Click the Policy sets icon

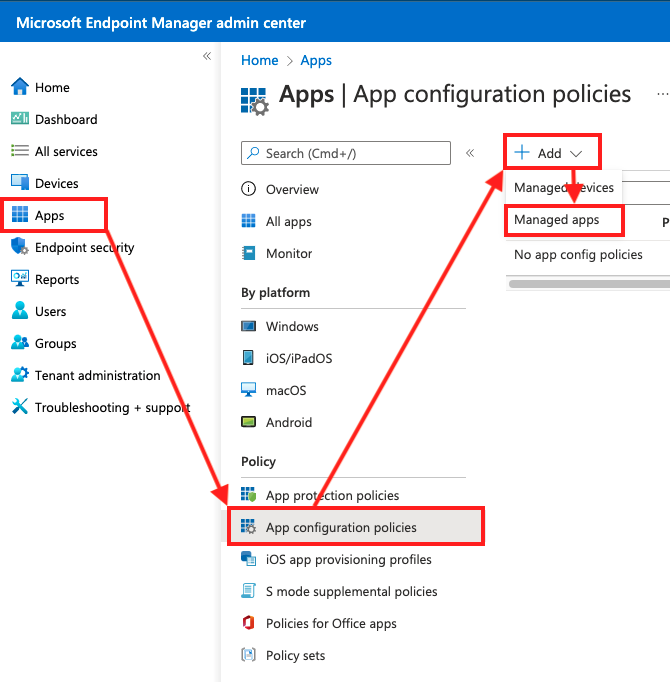pos(248,655)
